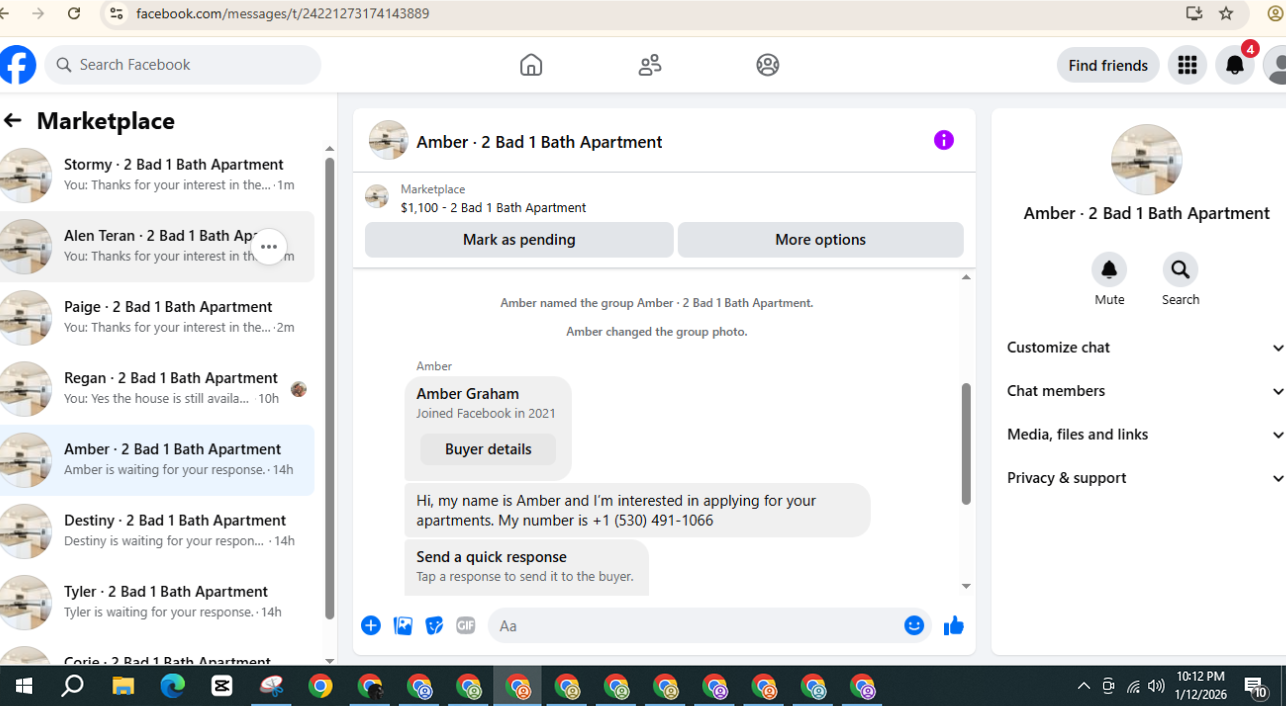This screenshot has height=706, width=1286.
Task: Search within the Amber conversation
Action: point(1180,270)
